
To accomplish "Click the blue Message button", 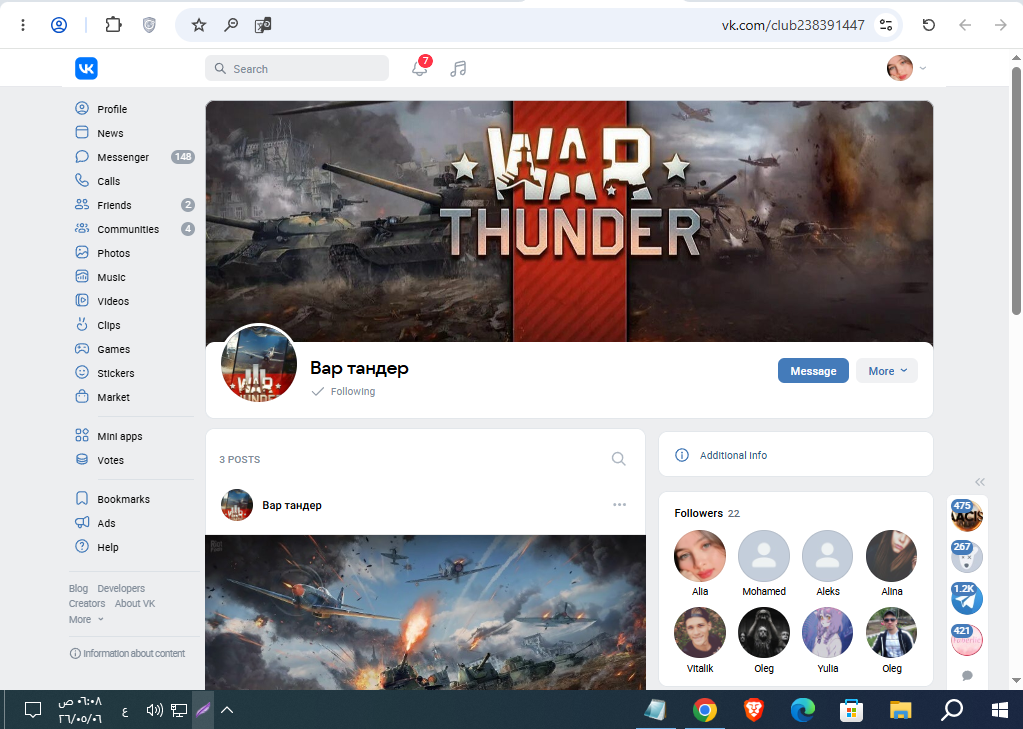I will [813, 371].
